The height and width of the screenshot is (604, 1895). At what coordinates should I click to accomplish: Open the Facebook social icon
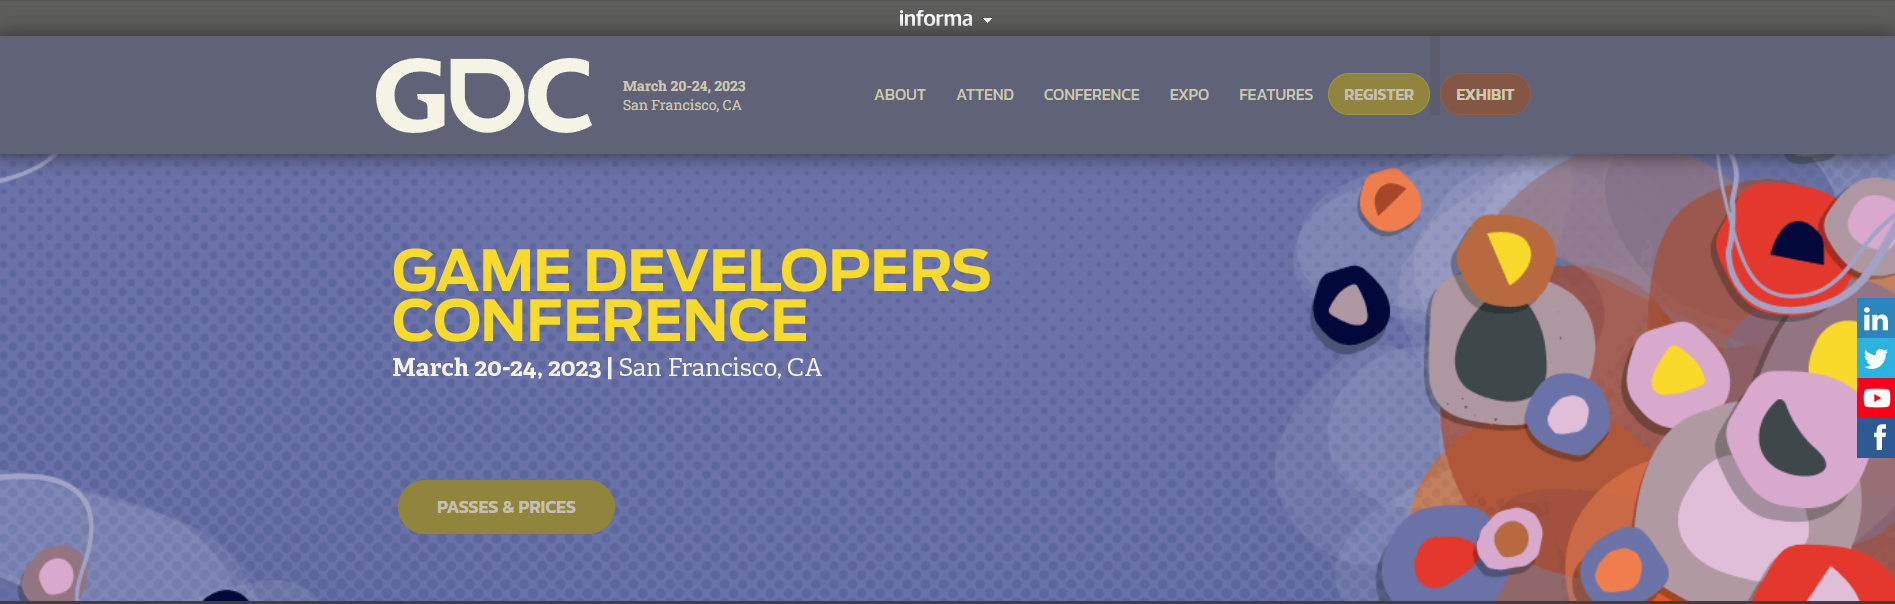(1876, 438)
